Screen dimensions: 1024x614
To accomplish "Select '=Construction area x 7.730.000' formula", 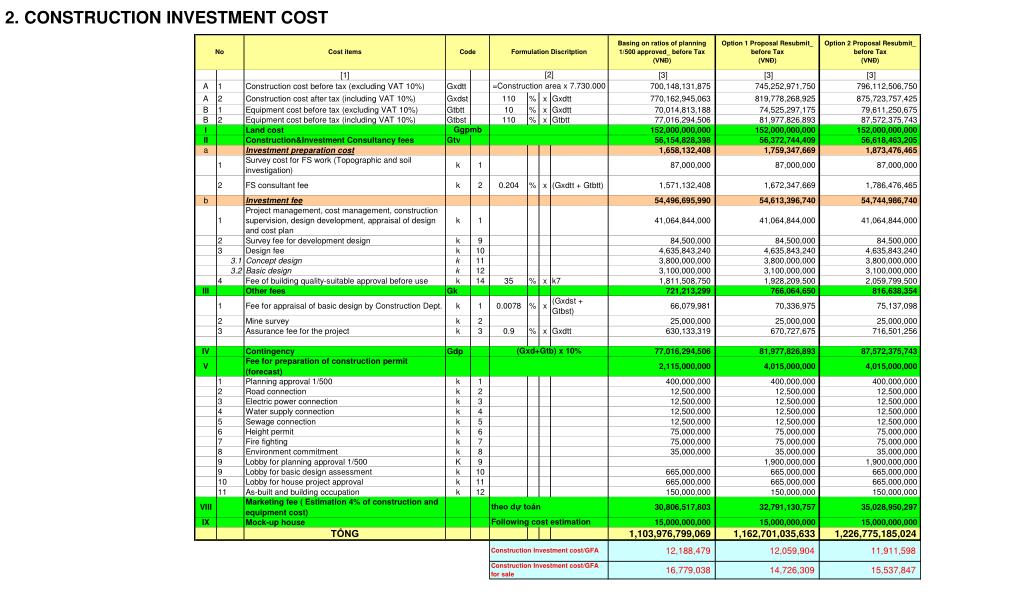I will 549,86.
